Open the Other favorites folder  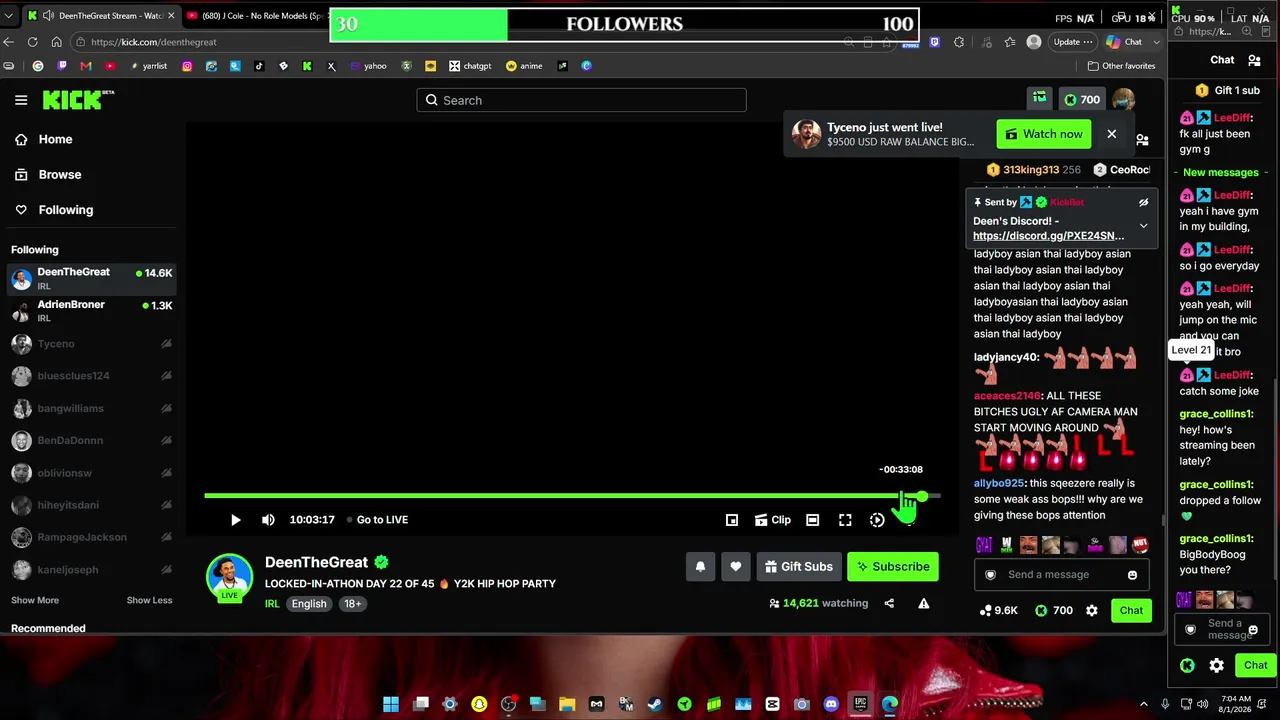pyautogui.click(x=1121, y=66)
